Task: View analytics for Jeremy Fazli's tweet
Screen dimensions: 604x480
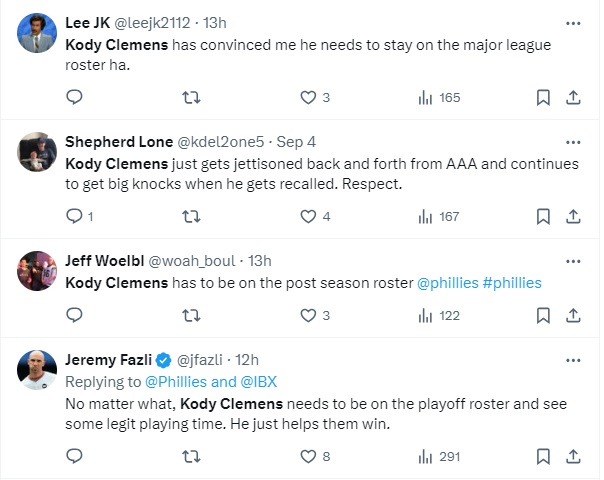Action: coord(425,456)
